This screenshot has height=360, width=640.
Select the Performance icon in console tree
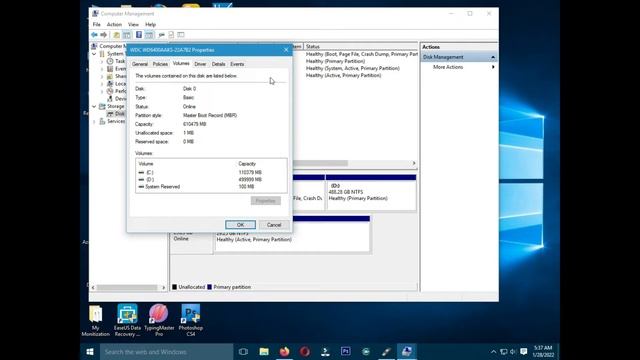(110, 91)
